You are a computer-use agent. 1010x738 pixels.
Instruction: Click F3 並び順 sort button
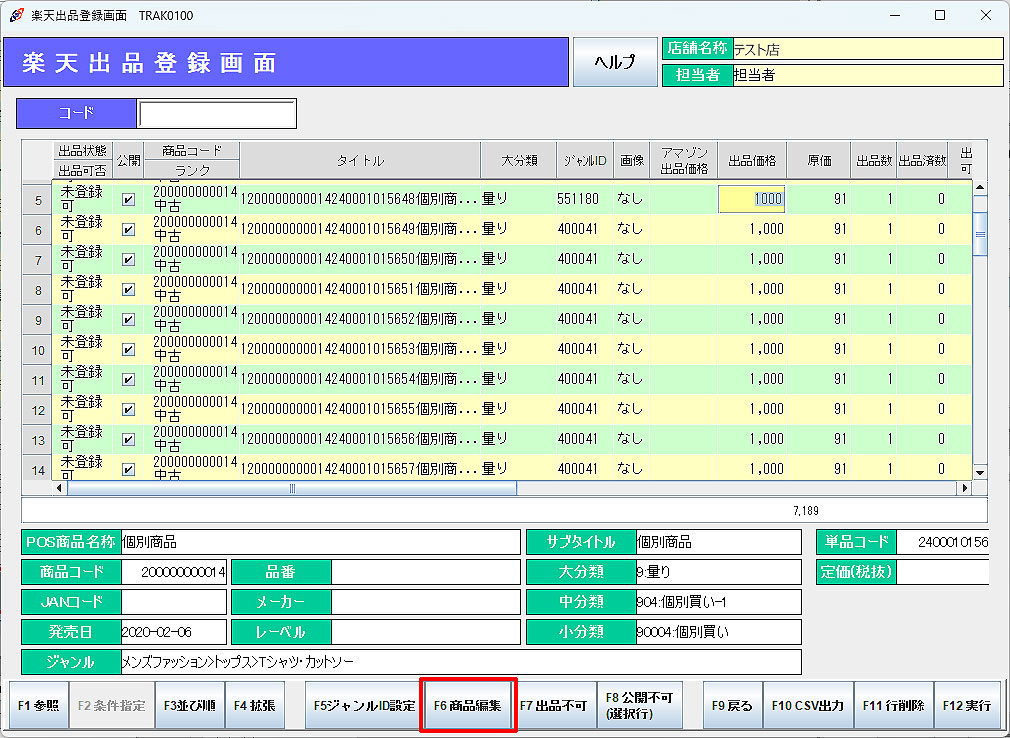pos(189,705)
